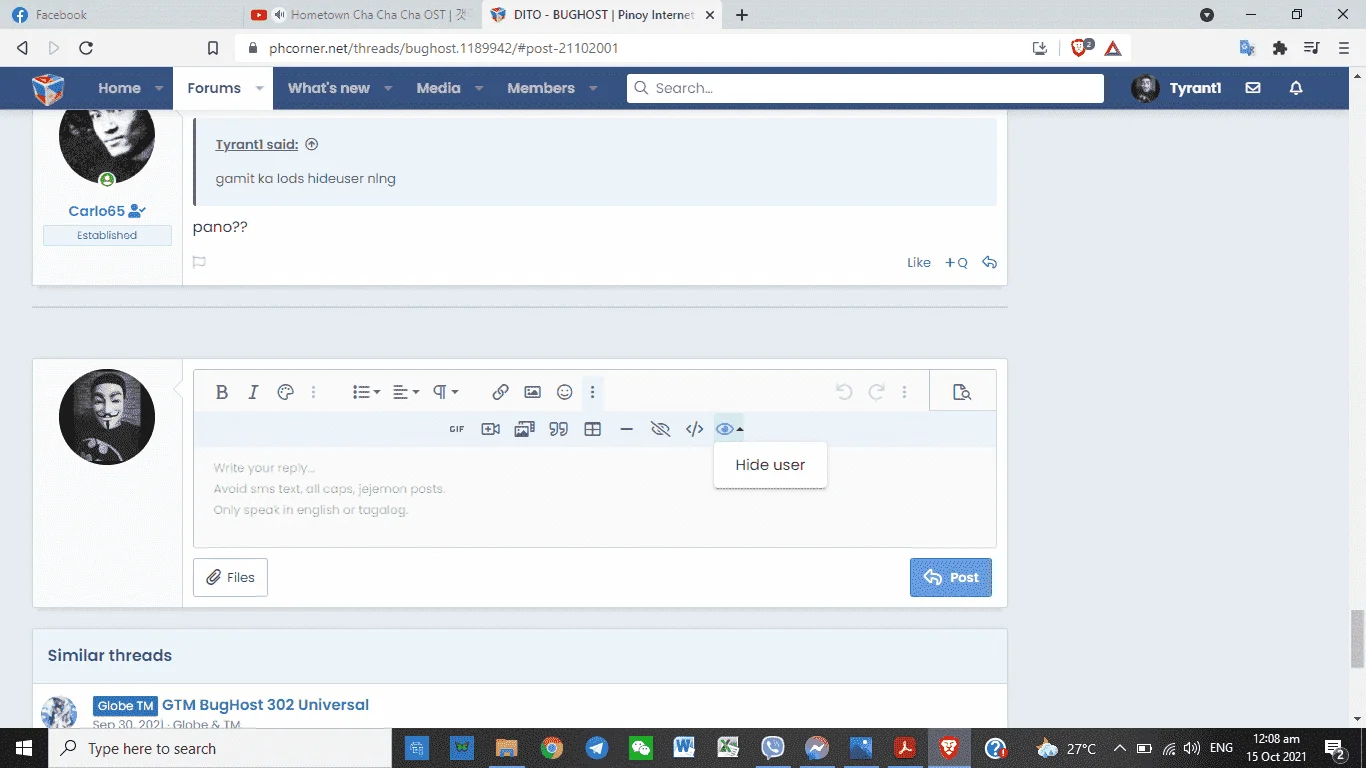Bookmark this page in the address bar
1366x768 pixels.
(212, 48)
